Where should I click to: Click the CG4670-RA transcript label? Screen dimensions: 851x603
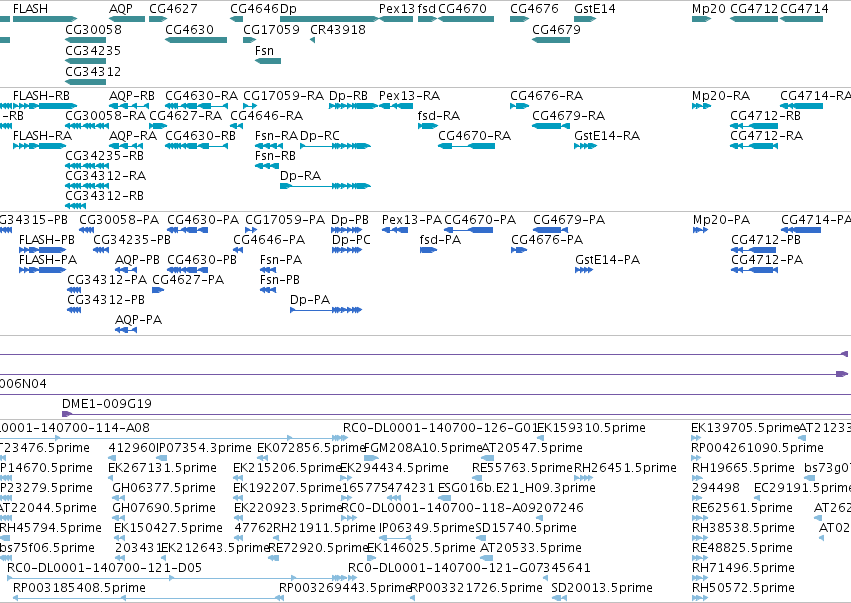tap(474, 136)
